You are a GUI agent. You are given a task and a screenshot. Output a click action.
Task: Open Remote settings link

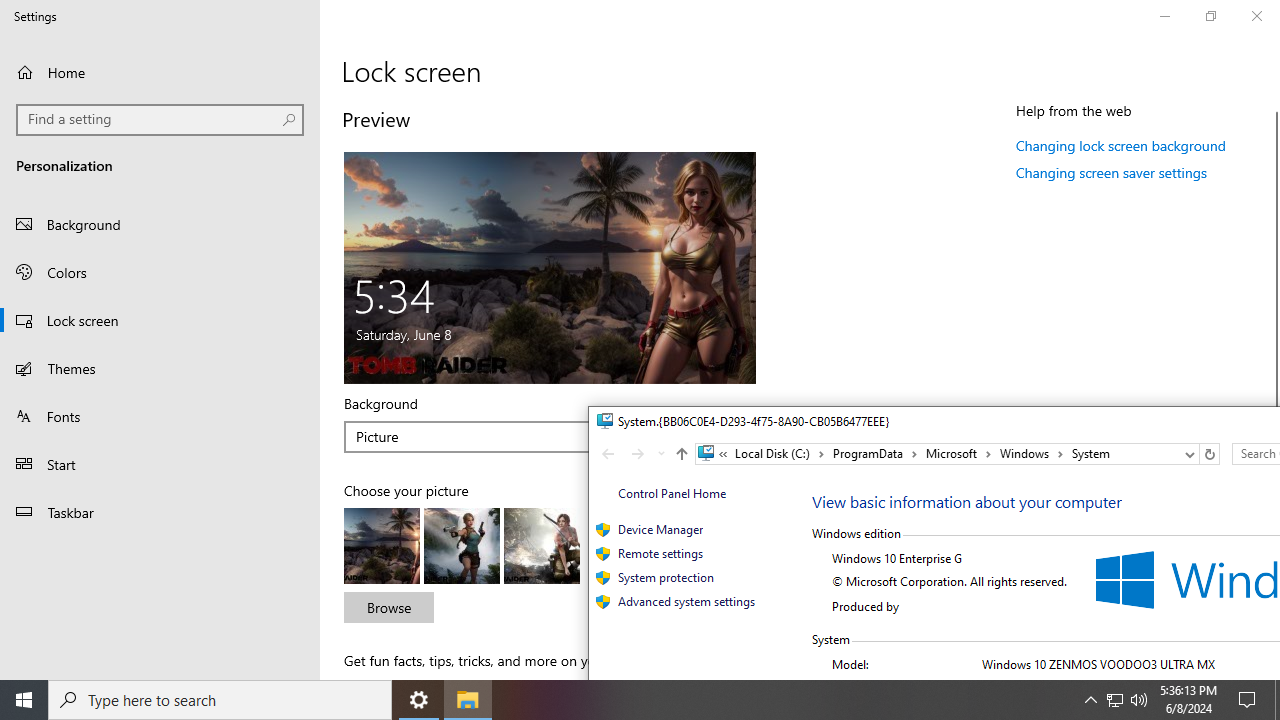click(660, 554)
